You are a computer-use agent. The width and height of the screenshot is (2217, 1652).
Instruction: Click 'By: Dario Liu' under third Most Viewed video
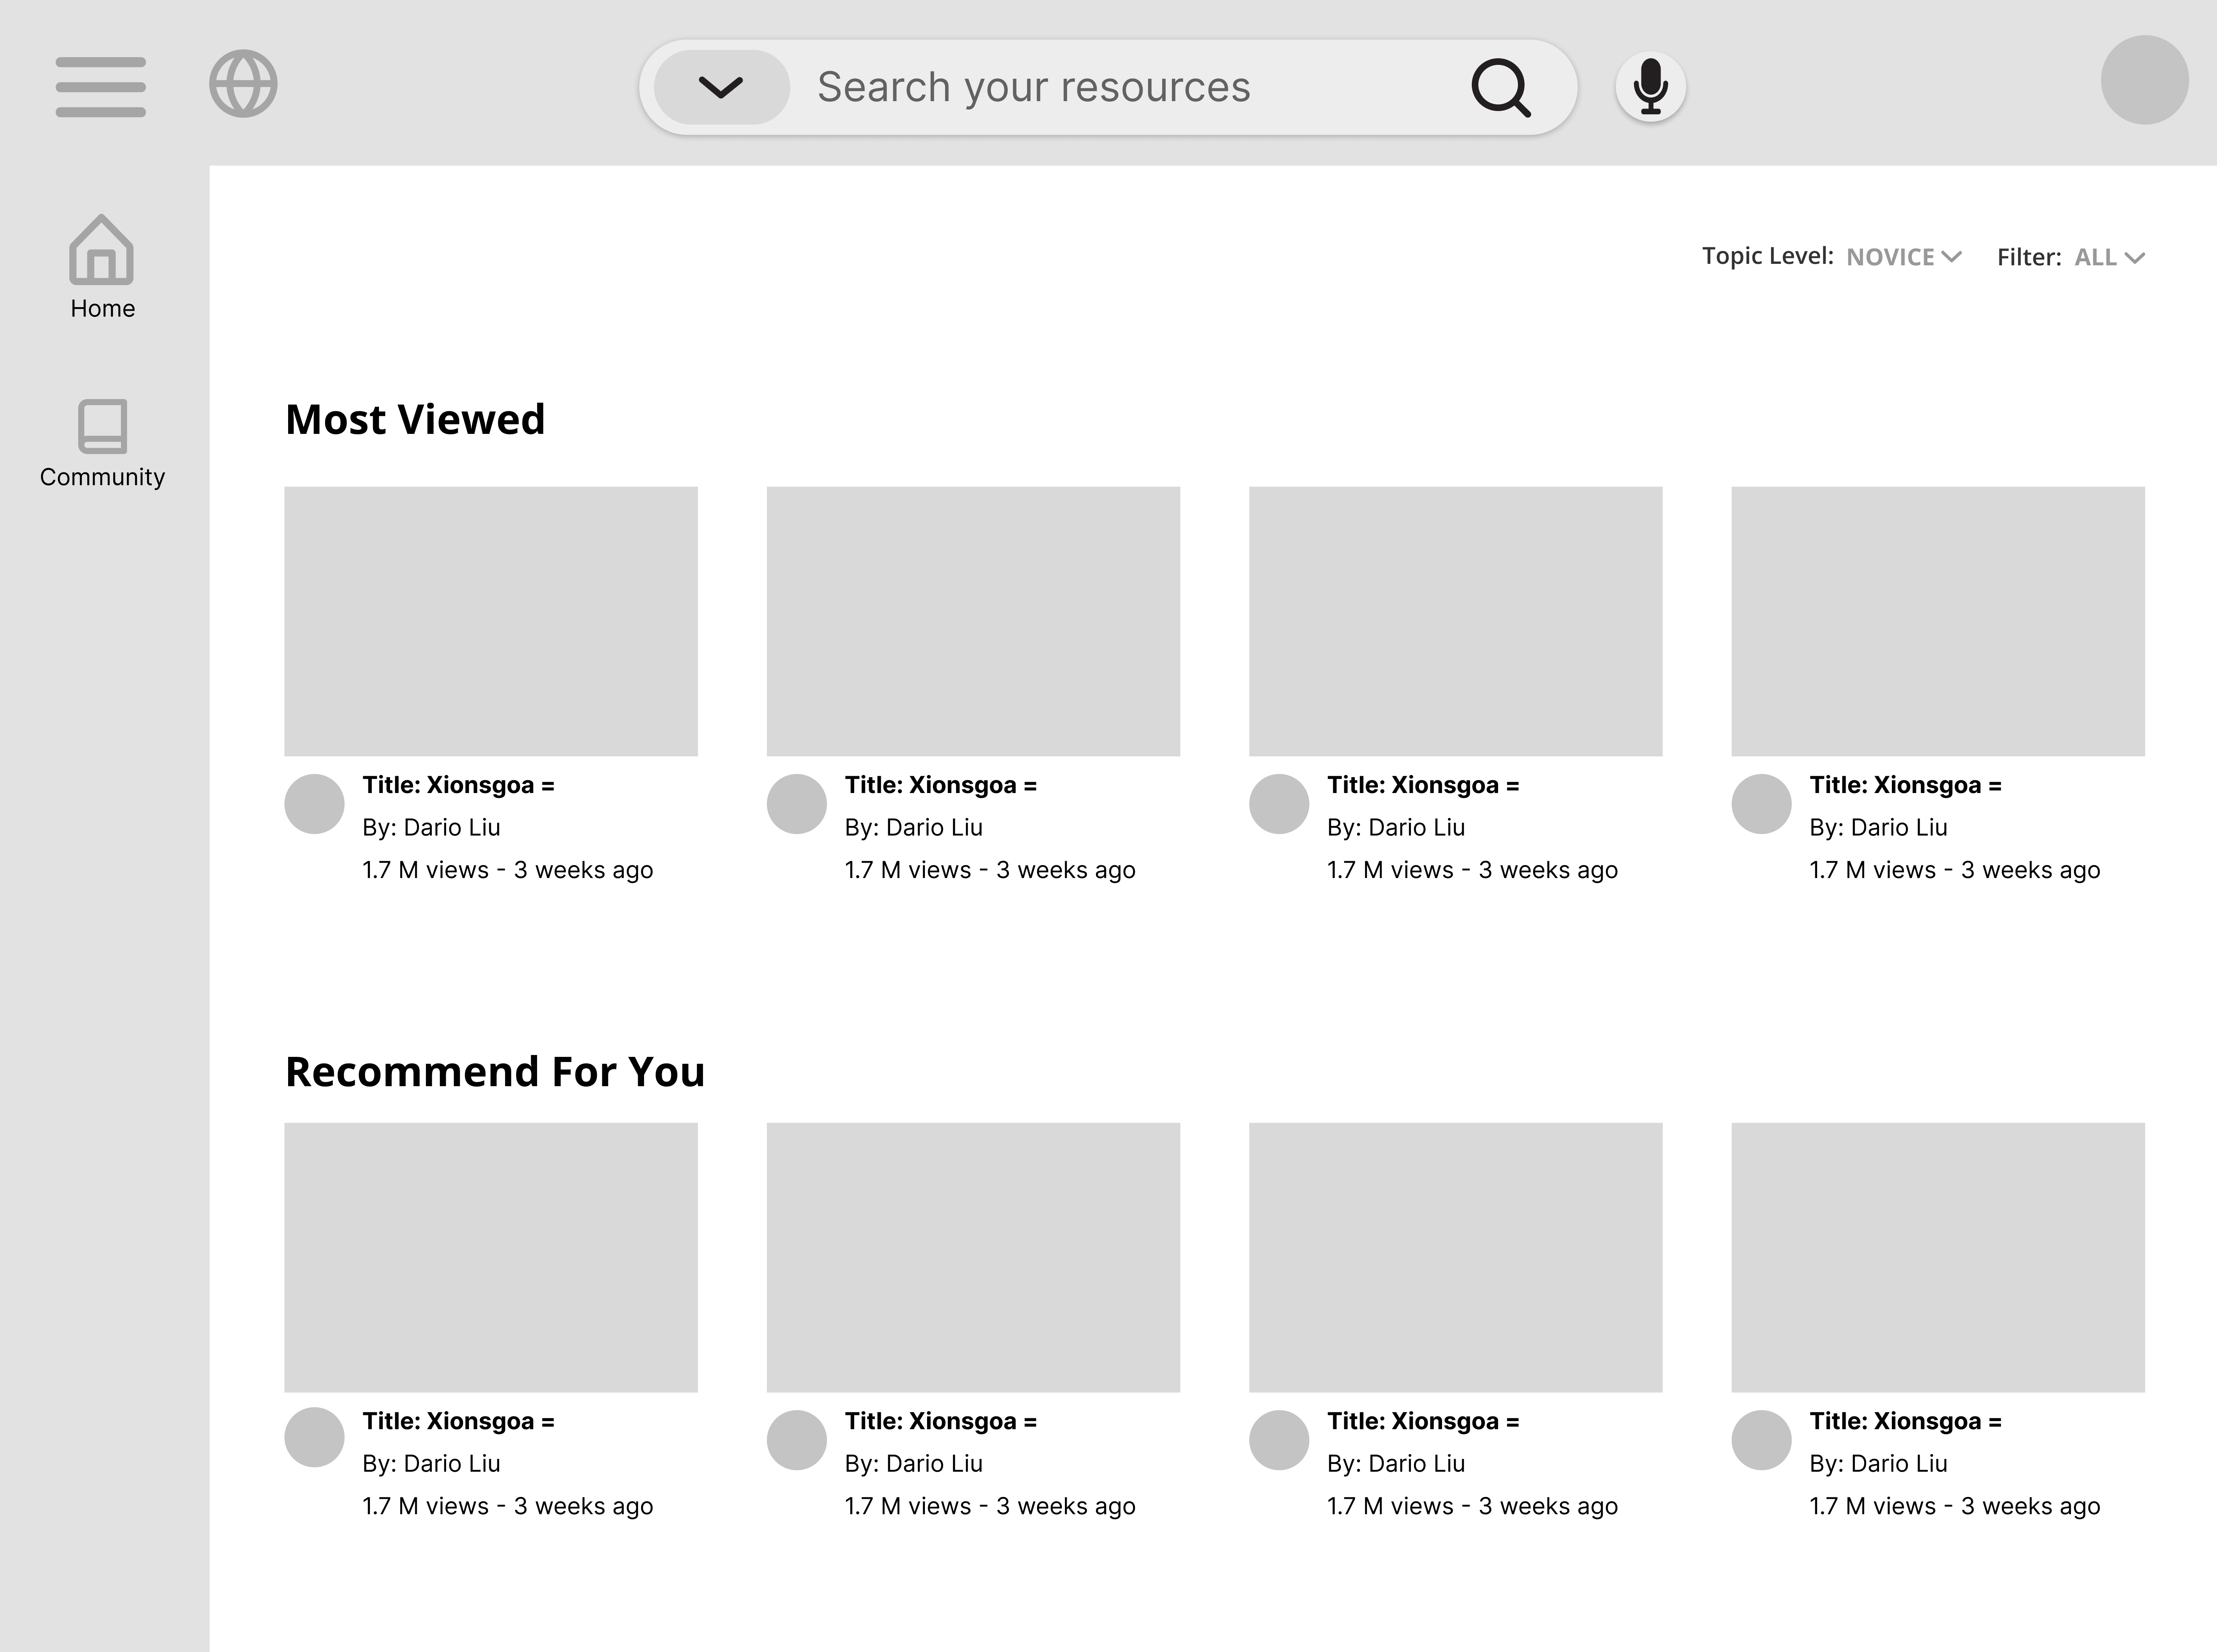1395,828
